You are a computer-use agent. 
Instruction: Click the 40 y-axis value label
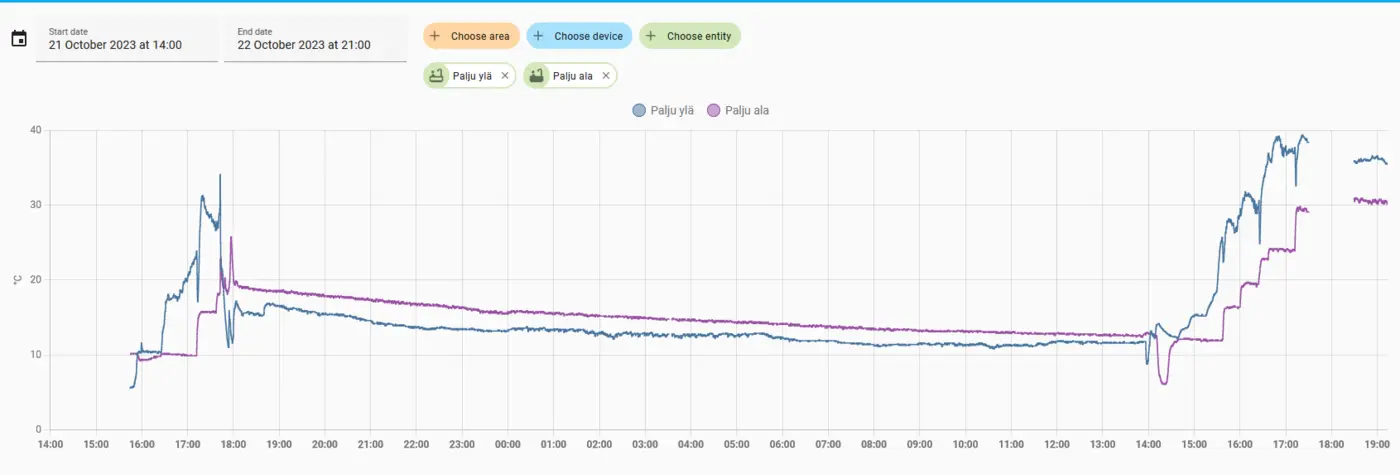pyautogui.click(x=35, y=130)
